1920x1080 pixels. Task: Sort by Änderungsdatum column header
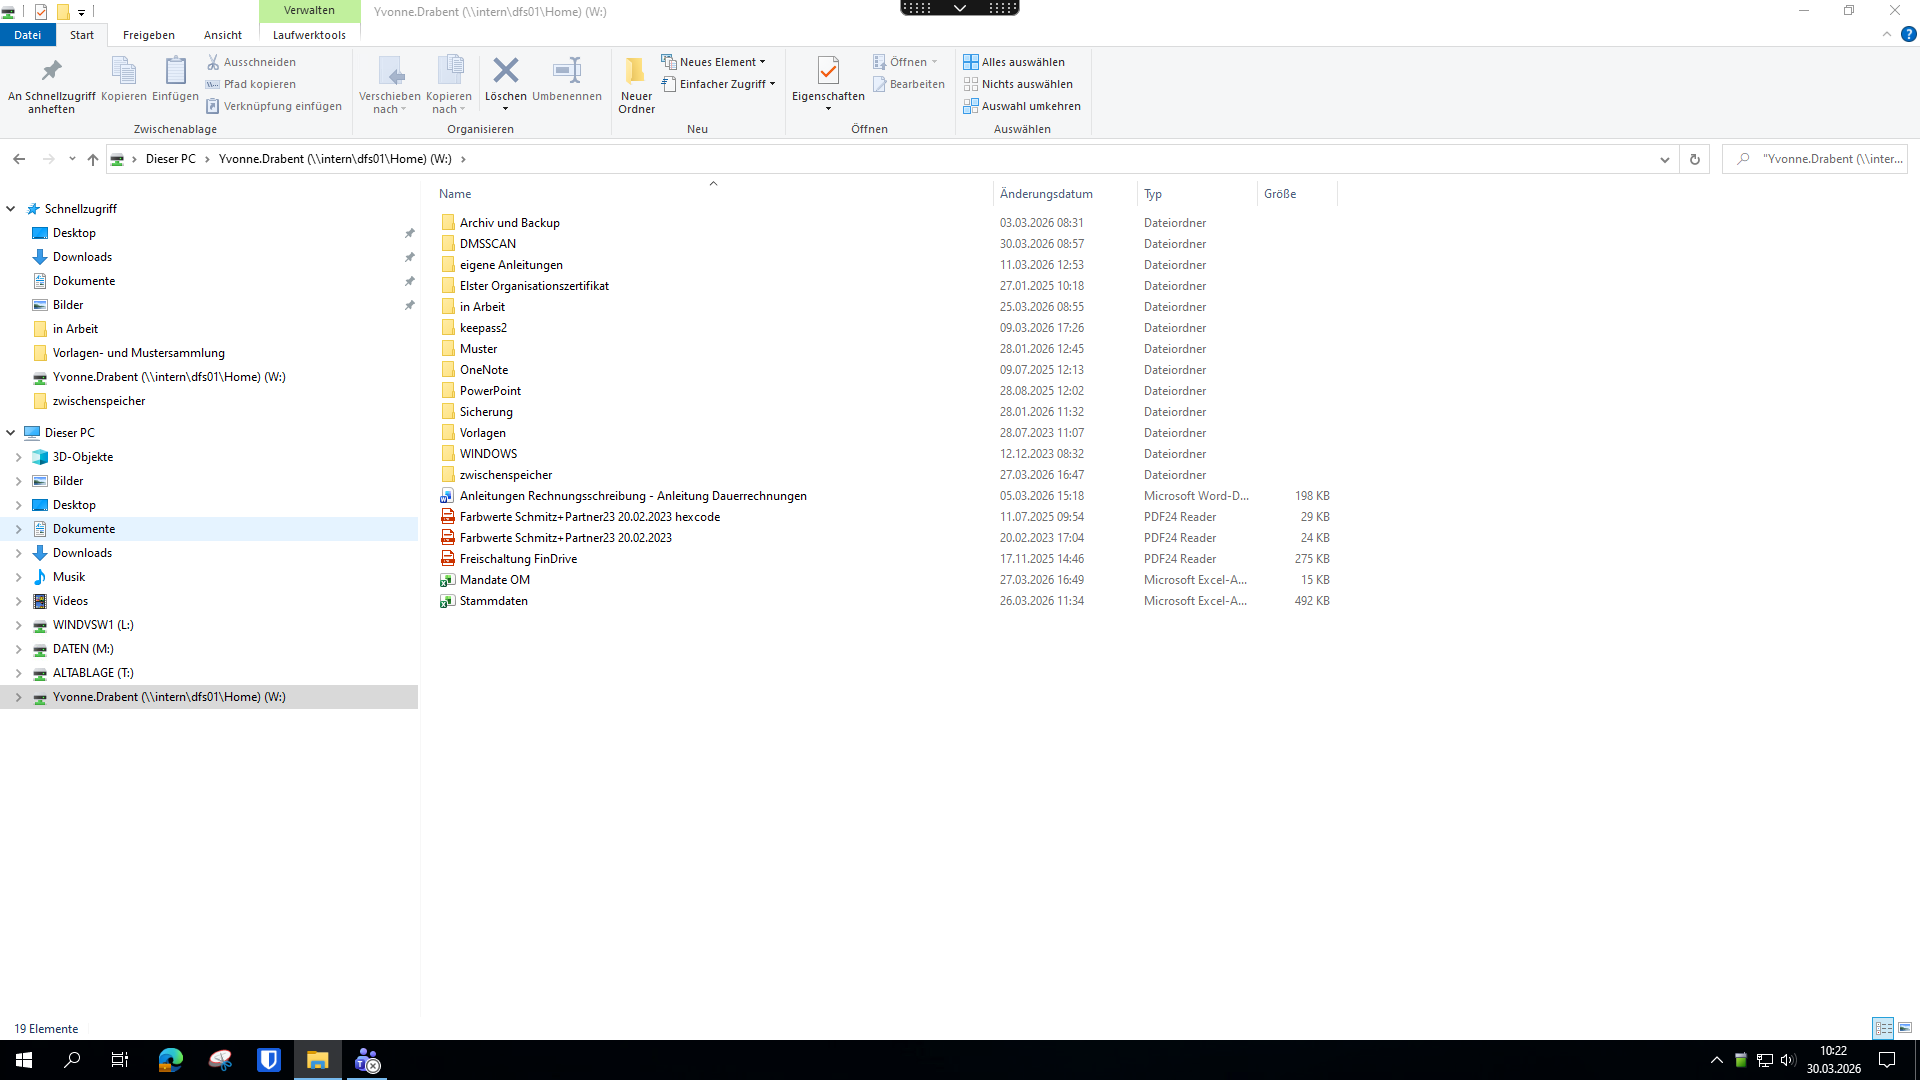click(x=1046, y=194)
